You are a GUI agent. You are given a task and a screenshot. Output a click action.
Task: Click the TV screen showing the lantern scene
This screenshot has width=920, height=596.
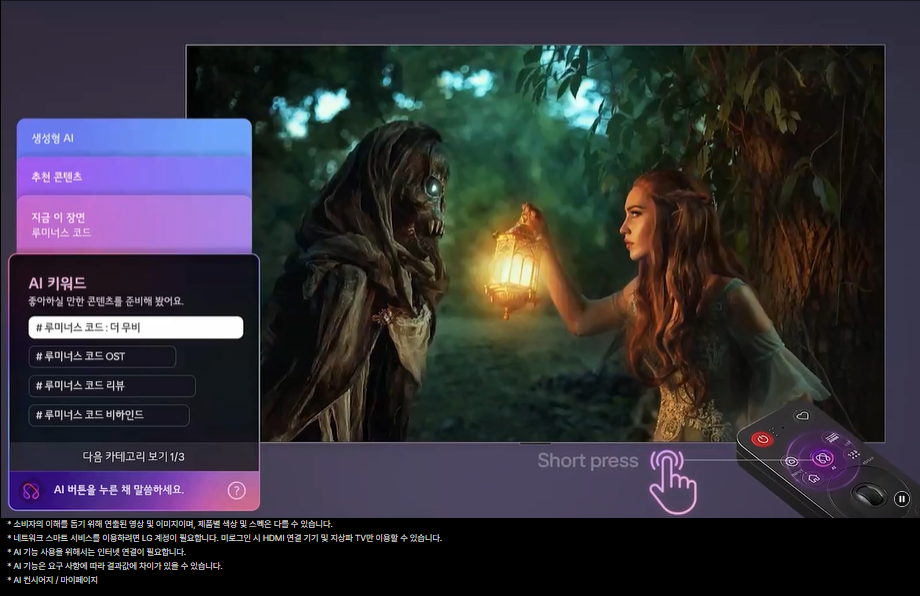pos(535,243)
